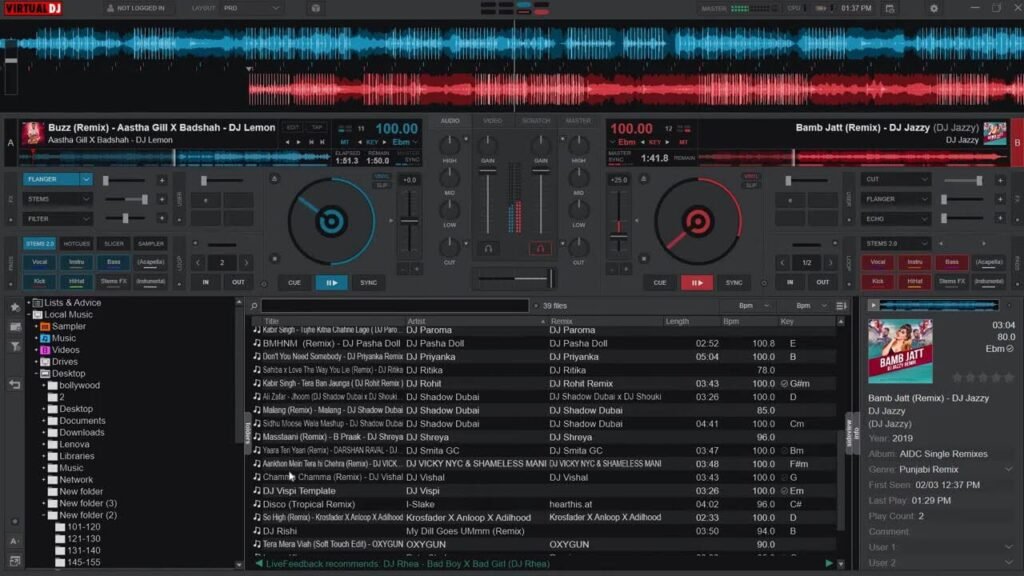Click the left deck headphone cue icon
The height and width of the screenshot is (576, 1024).
point(488,248)
